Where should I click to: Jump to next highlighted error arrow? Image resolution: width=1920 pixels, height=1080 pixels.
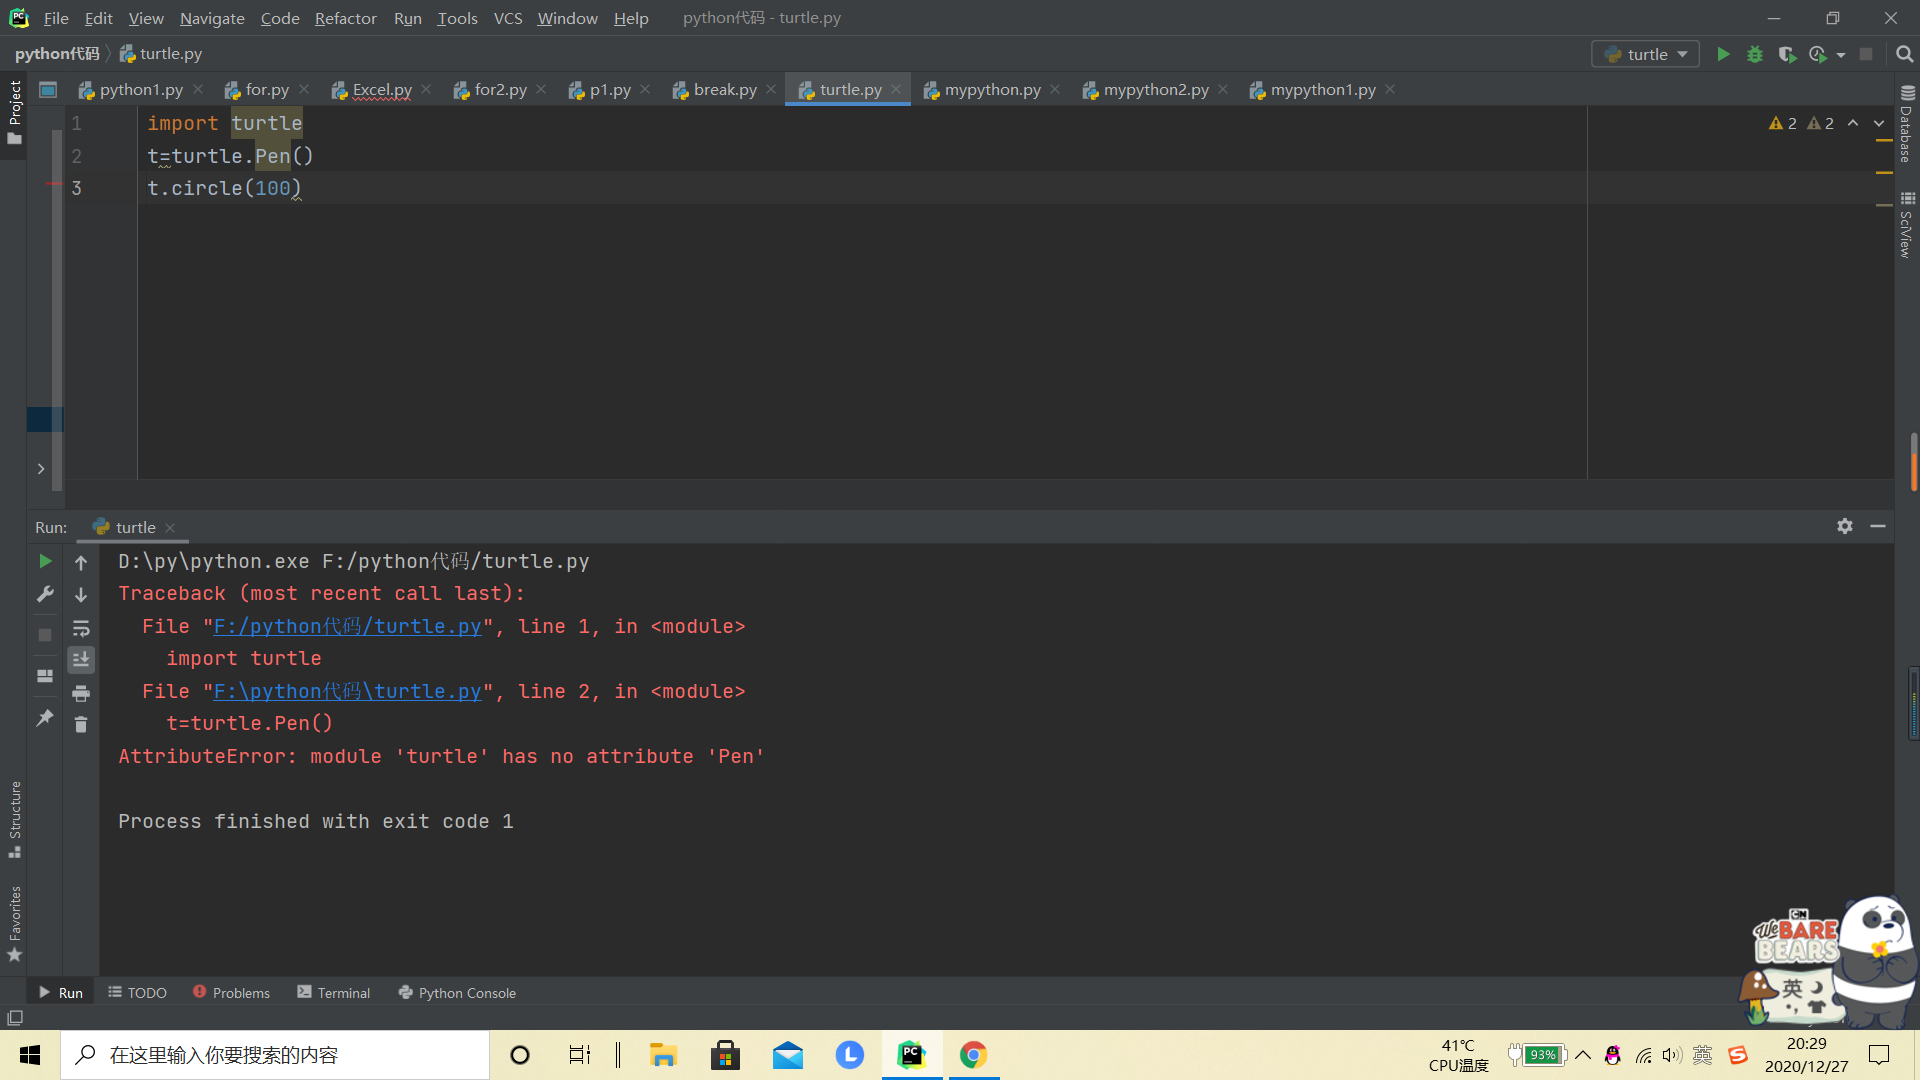(1879, 123)
